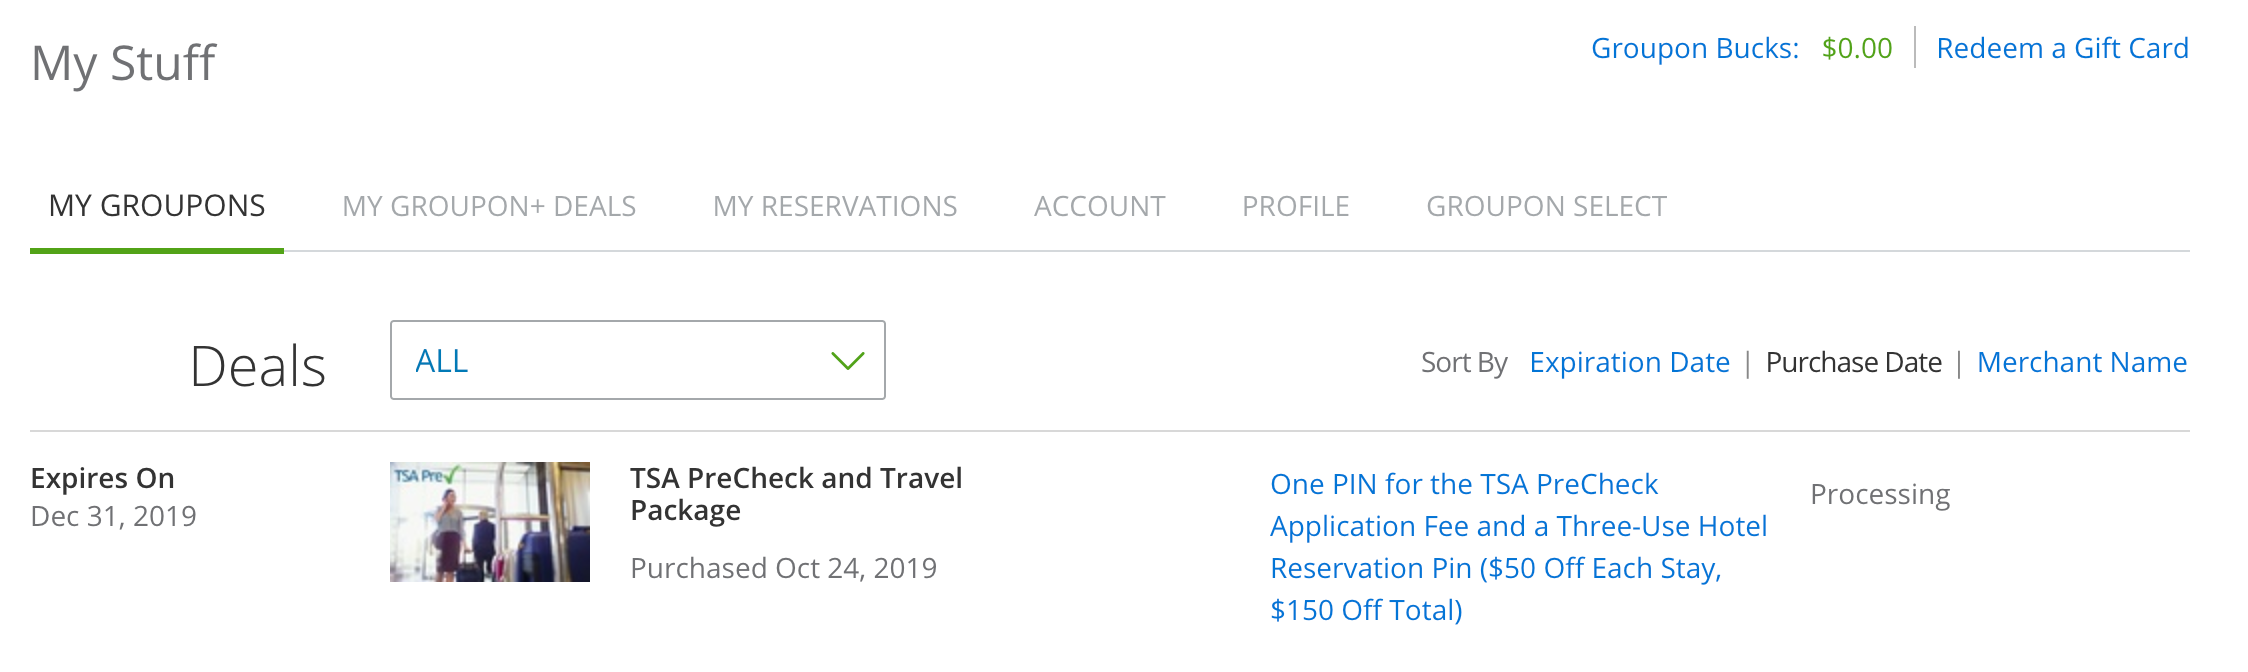Sort deals by Merchant Name

[x=2081, y=362]
